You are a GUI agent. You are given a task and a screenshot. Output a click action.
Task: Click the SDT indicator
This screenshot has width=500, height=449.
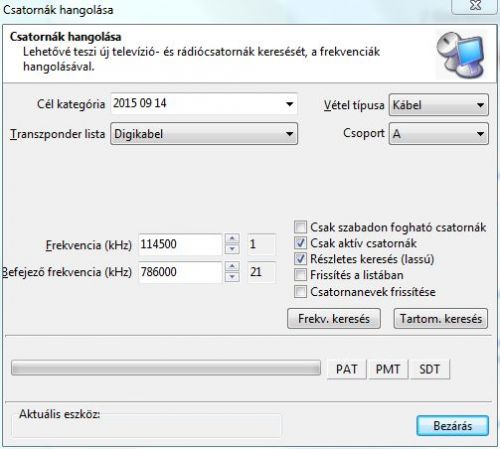click(x=430, y=369)
